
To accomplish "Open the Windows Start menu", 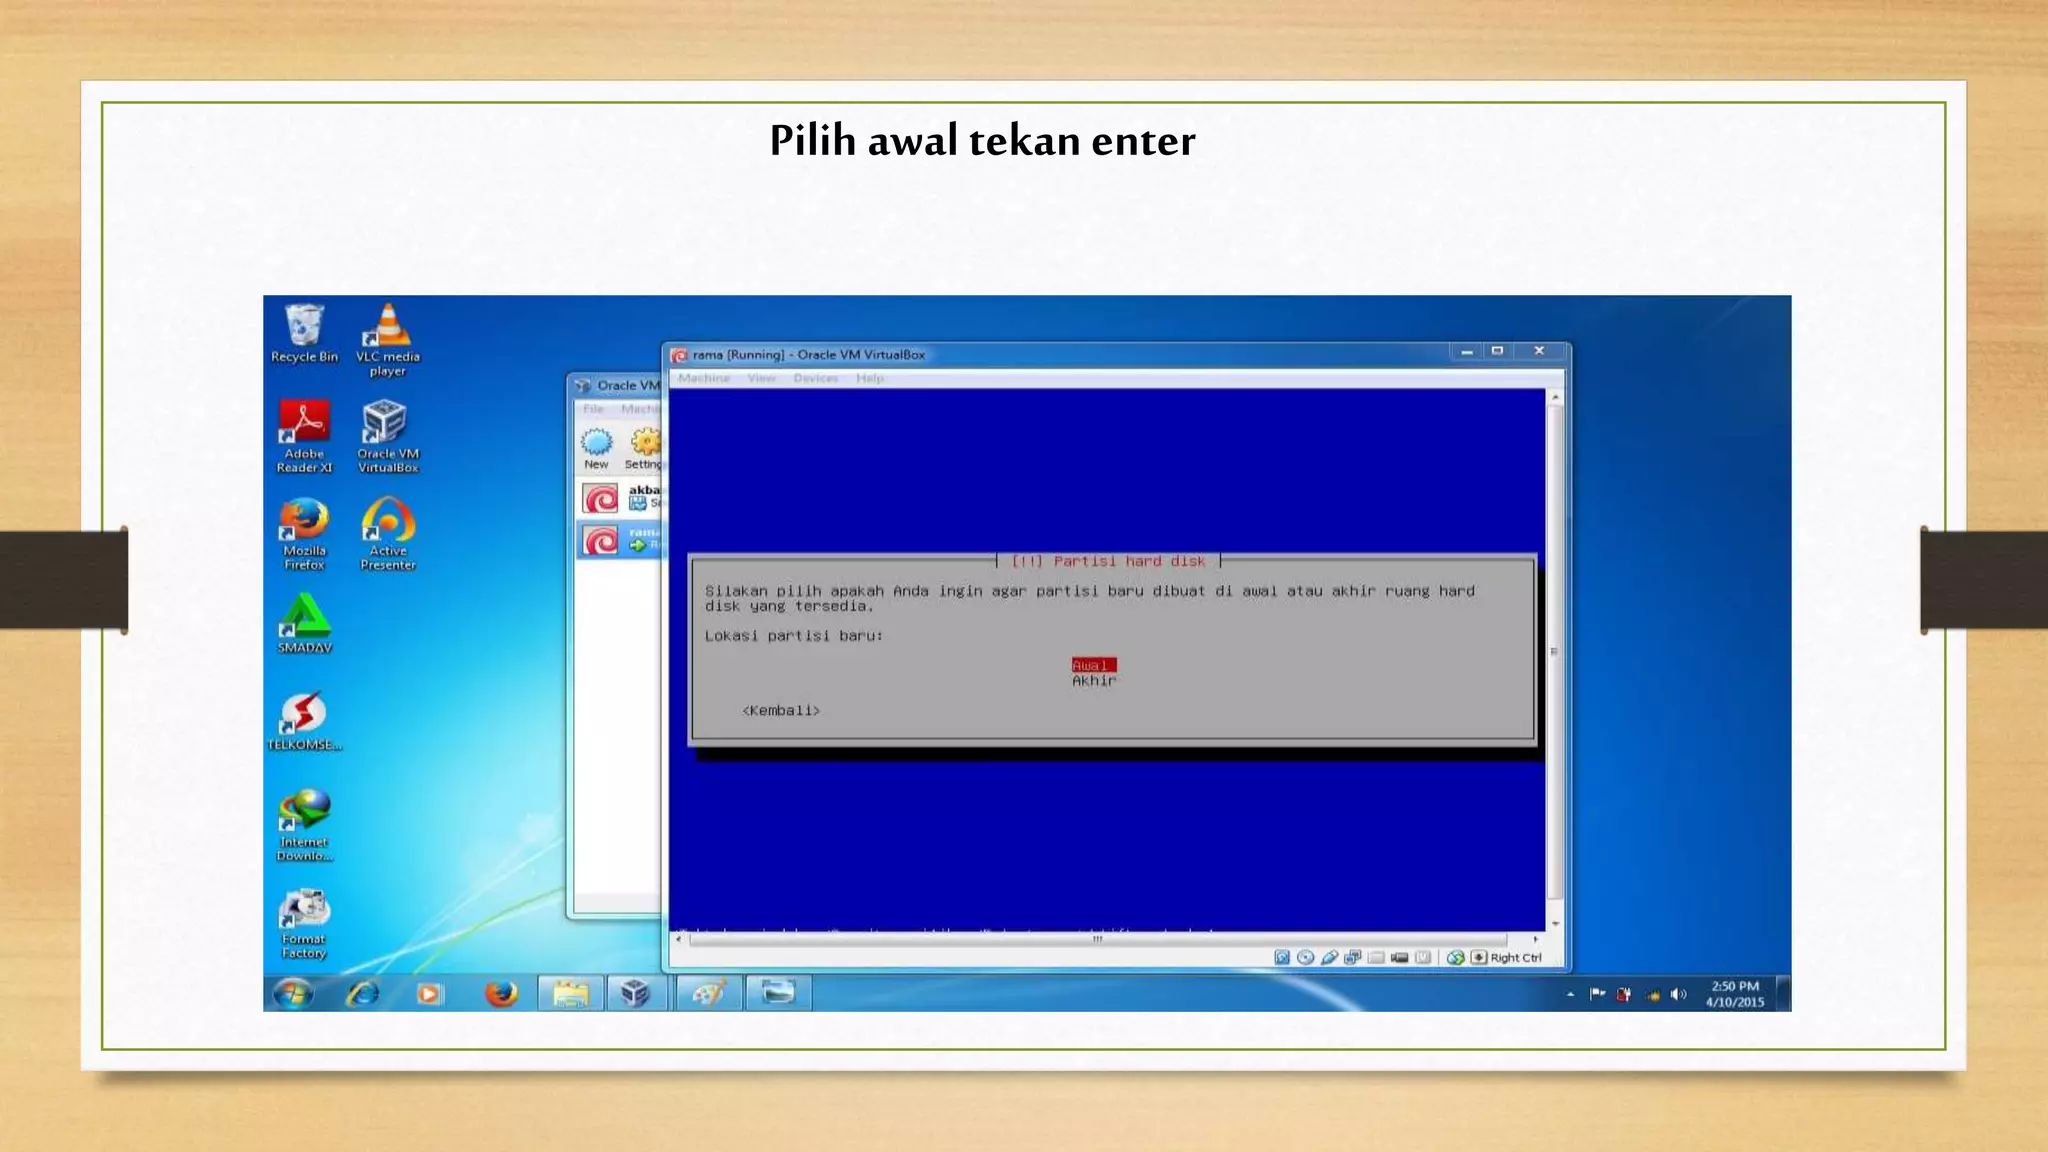I will pyautogui.click(x=293, y=993).
